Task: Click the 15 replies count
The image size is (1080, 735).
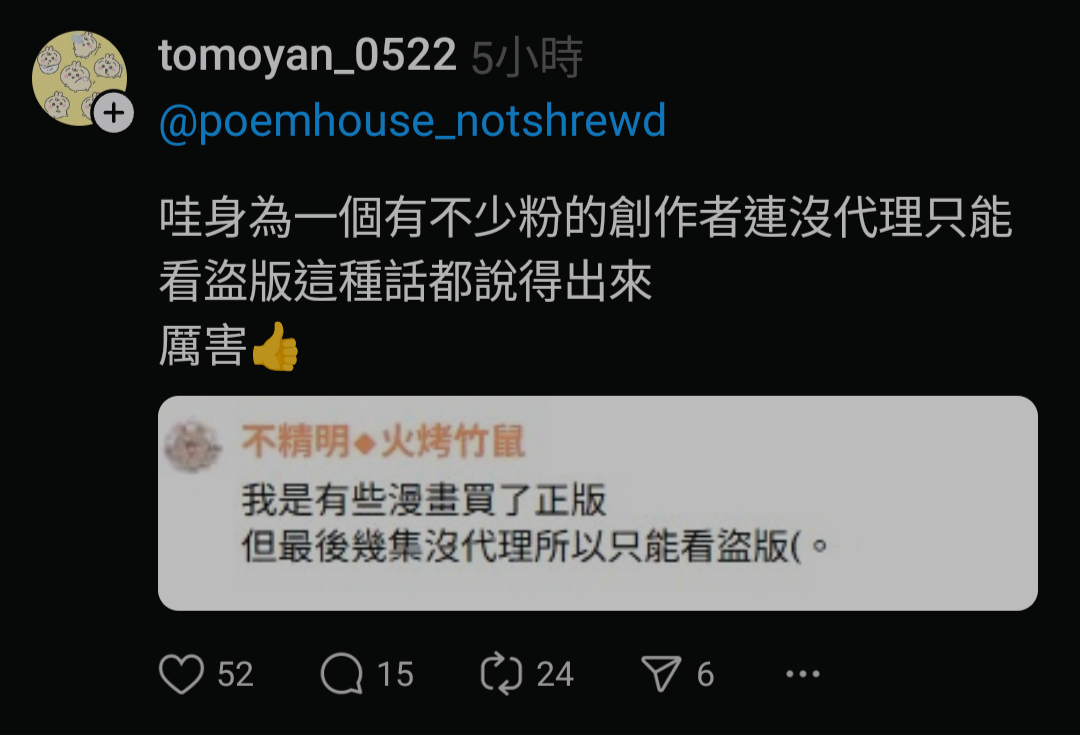Action: (x=395, y=674)
